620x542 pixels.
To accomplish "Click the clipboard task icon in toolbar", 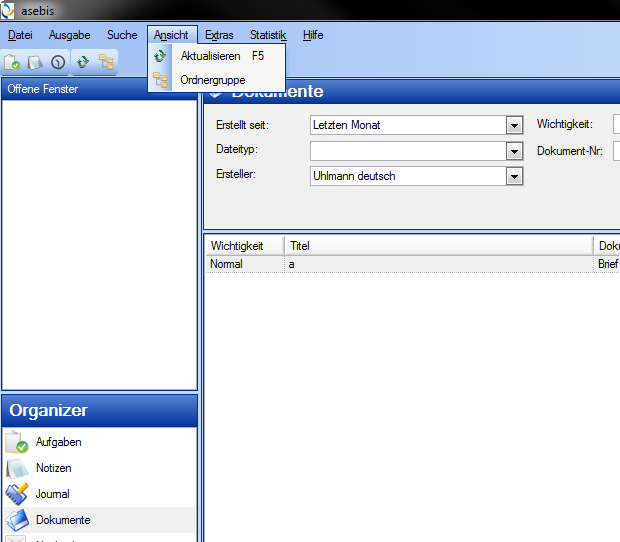I will 13,62.
